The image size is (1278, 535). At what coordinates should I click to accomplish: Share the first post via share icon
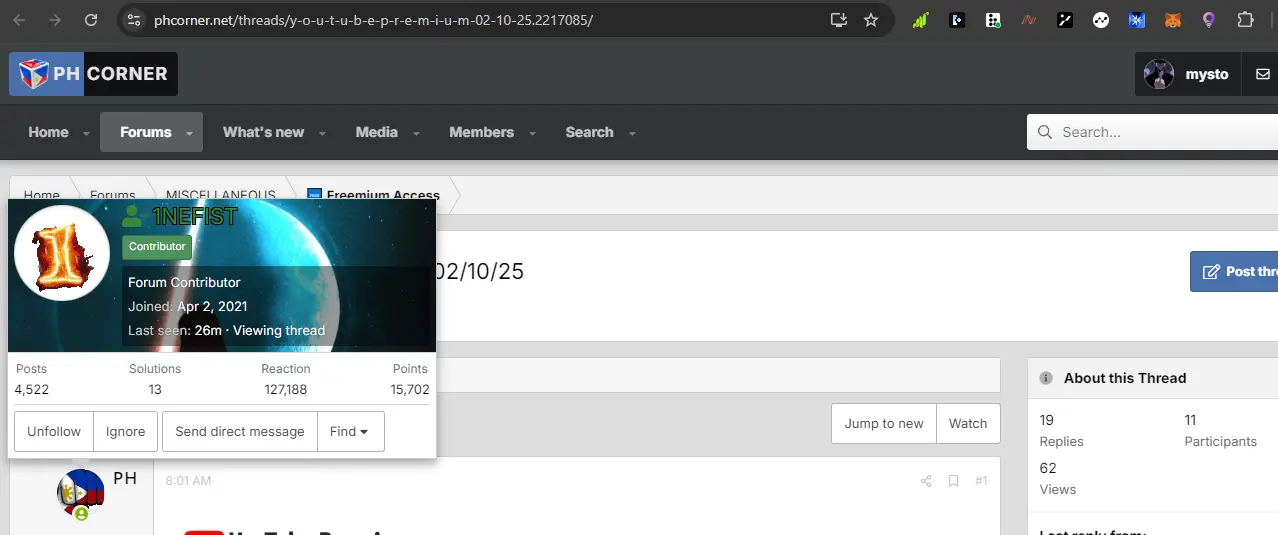[x=926, y=481]
